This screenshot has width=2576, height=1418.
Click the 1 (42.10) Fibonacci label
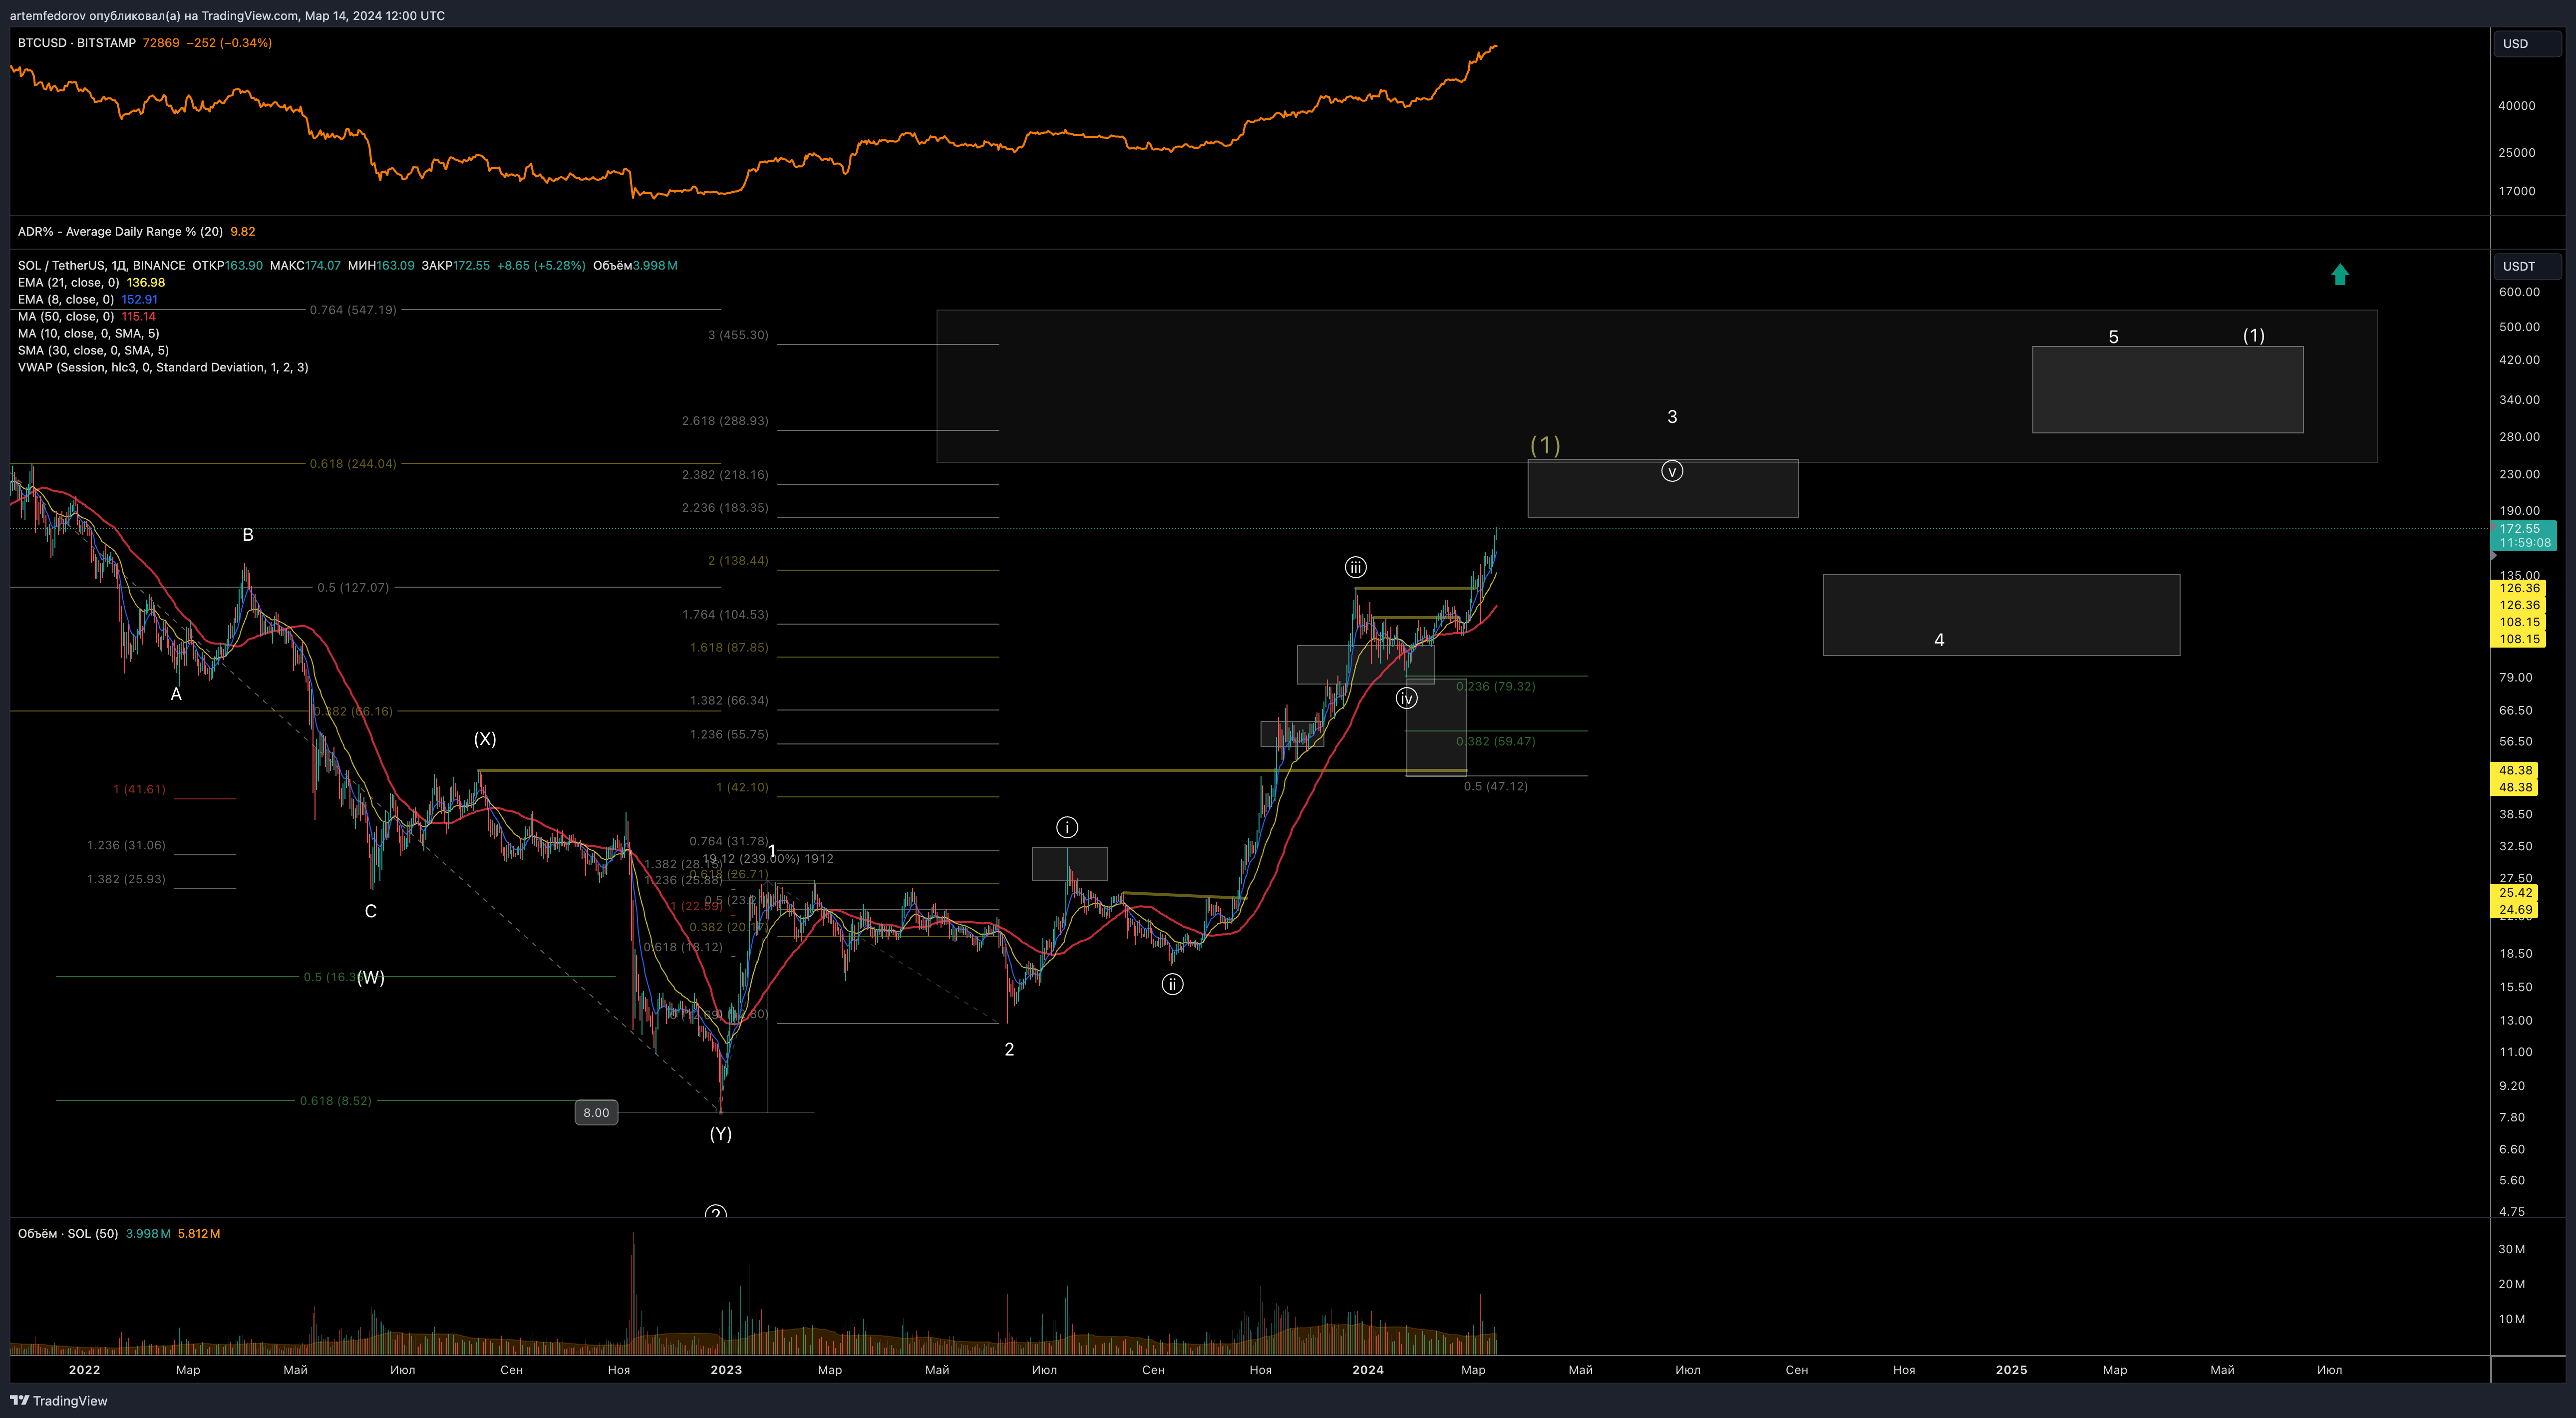coord(742,788)
